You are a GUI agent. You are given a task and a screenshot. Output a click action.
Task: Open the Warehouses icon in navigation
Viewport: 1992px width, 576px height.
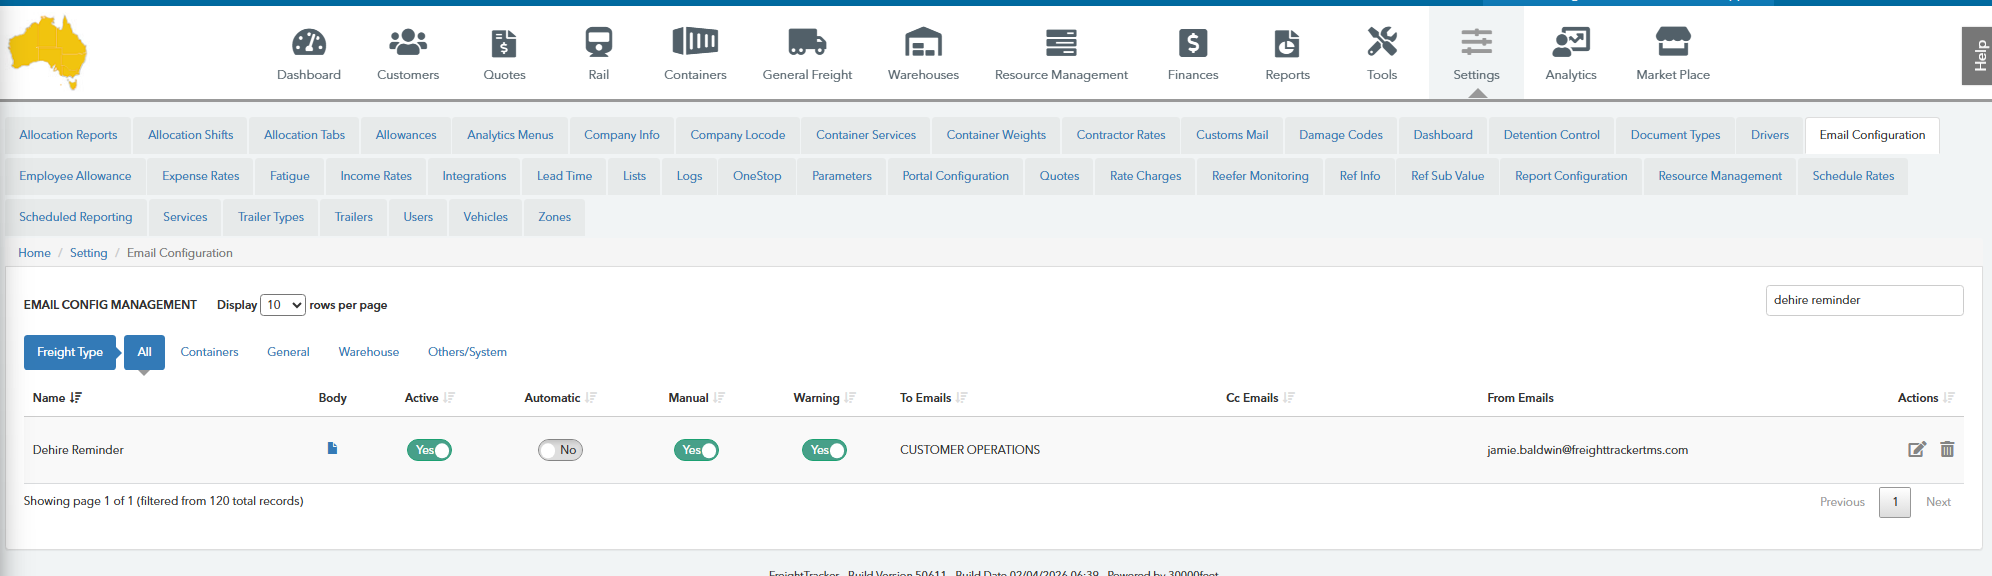pos(923,42)
